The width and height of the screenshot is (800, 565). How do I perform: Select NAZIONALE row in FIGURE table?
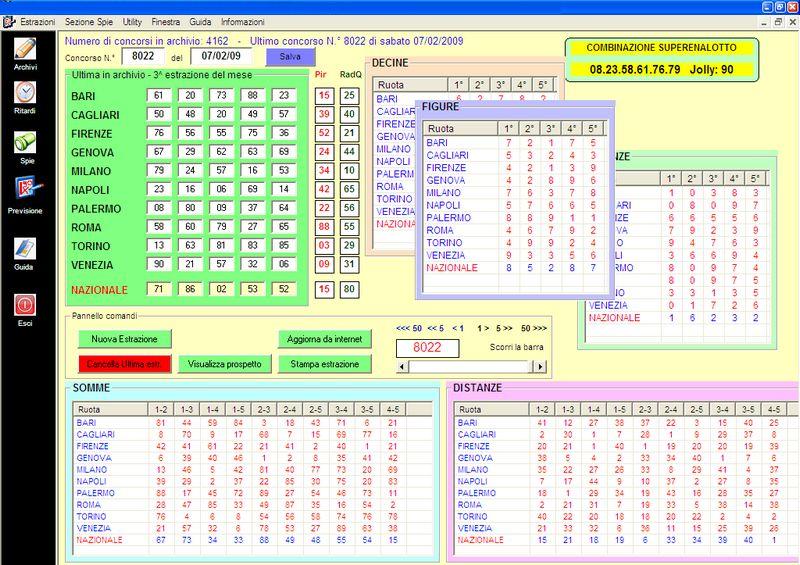(515, 268)
